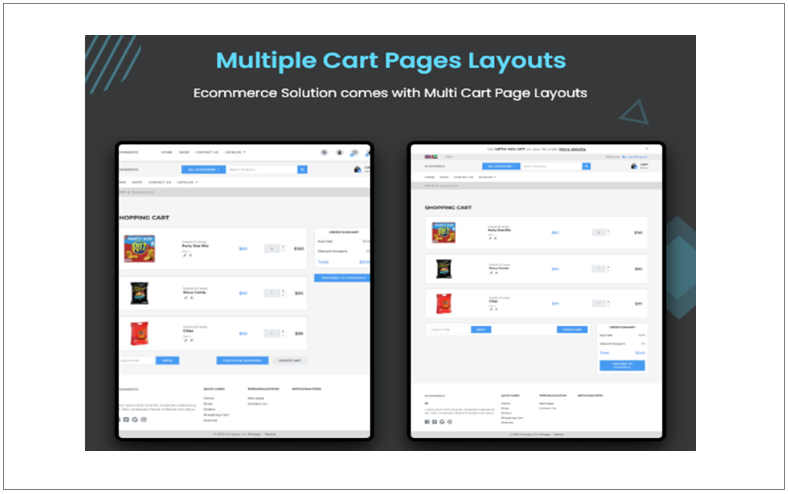This screenshot has height=494, width=788.
Task: Click the Stacy Candy product image in left cart
Action: tap(138, 293)
